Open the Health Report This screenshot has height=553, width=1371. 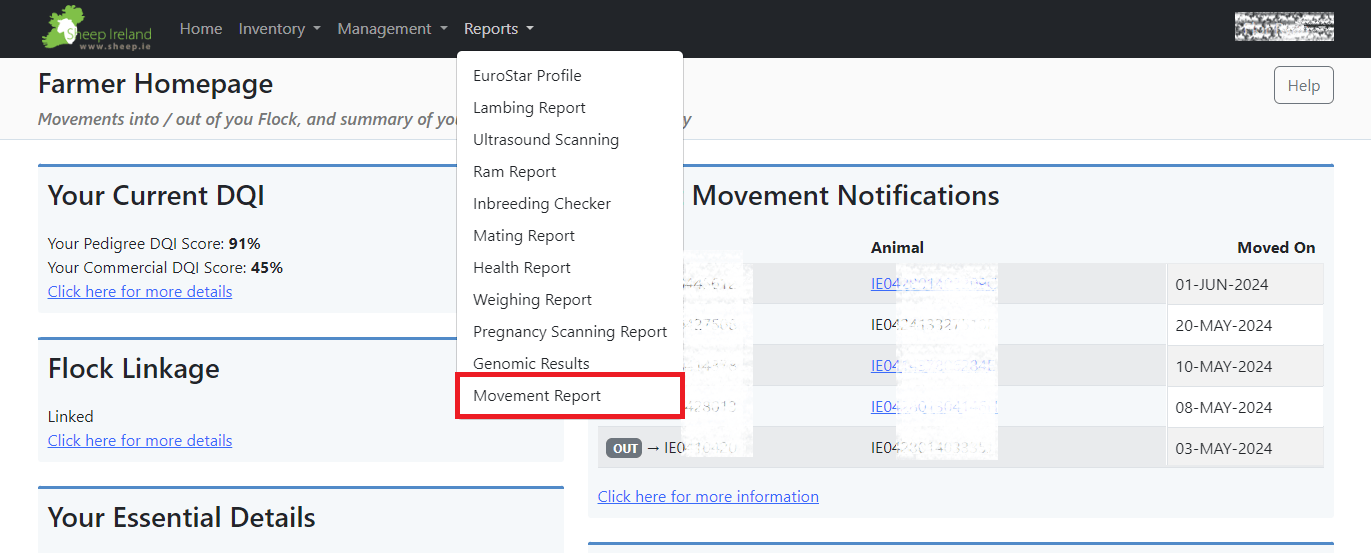522,268
